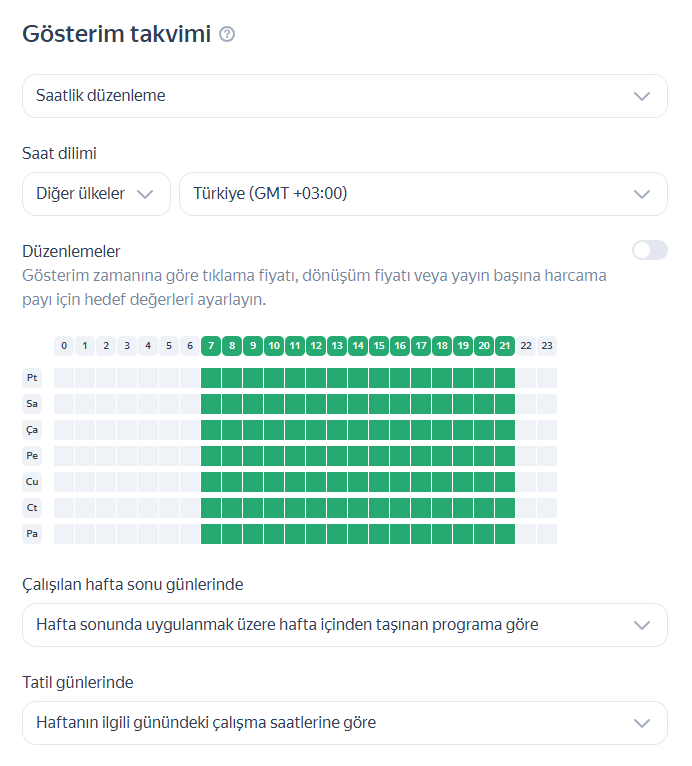The height and width of the screenshot is (766, 692).
Task: Expand the Diğer ülkeler country selector
Action: point(96,194)
